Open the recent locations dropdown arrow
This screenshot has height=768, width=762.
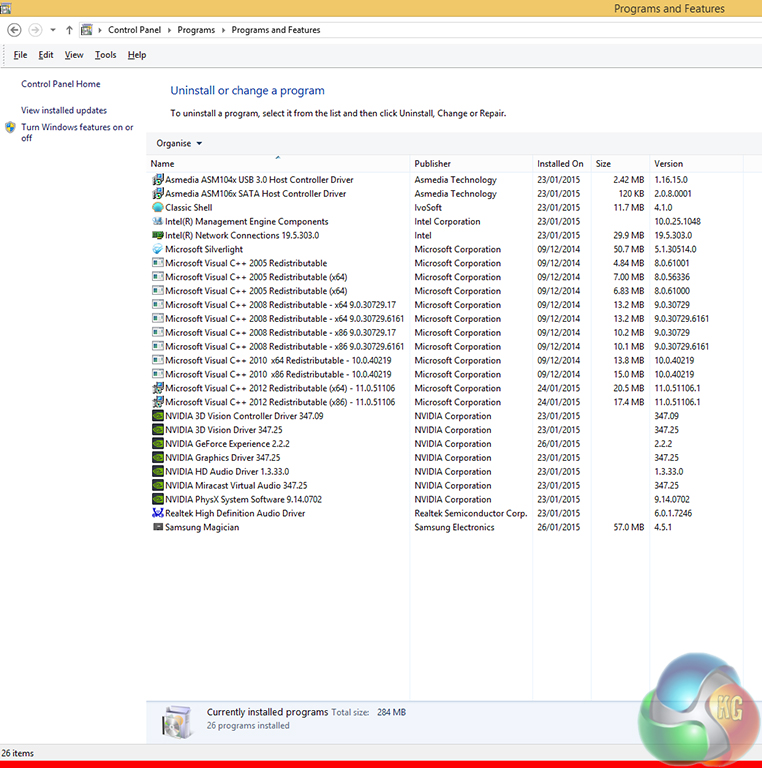(x=52, y=30)
